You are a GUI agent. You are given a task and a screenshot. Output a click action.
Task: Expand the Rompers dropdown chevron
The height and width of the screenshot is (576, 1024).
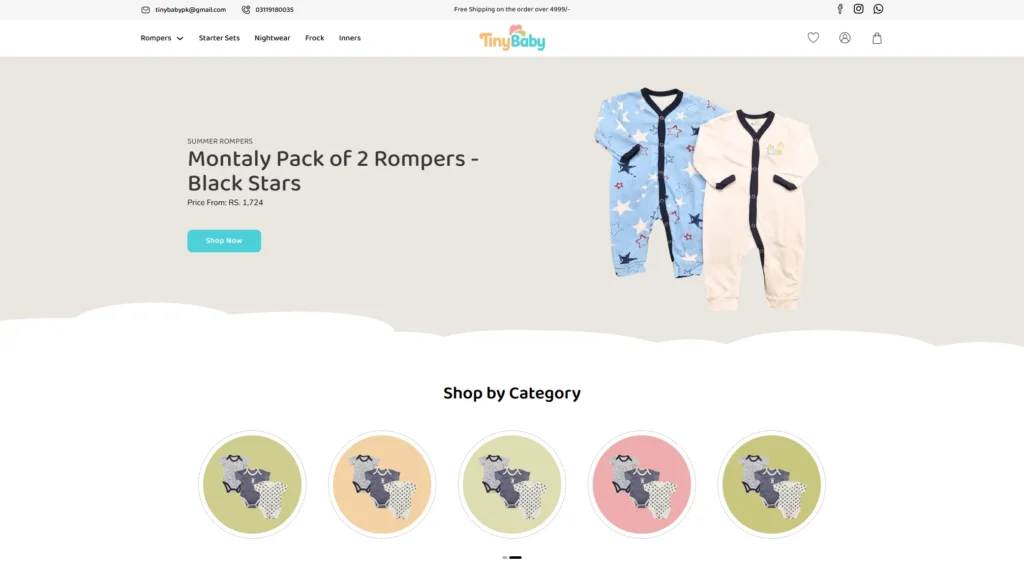click(x=180, y=39)
